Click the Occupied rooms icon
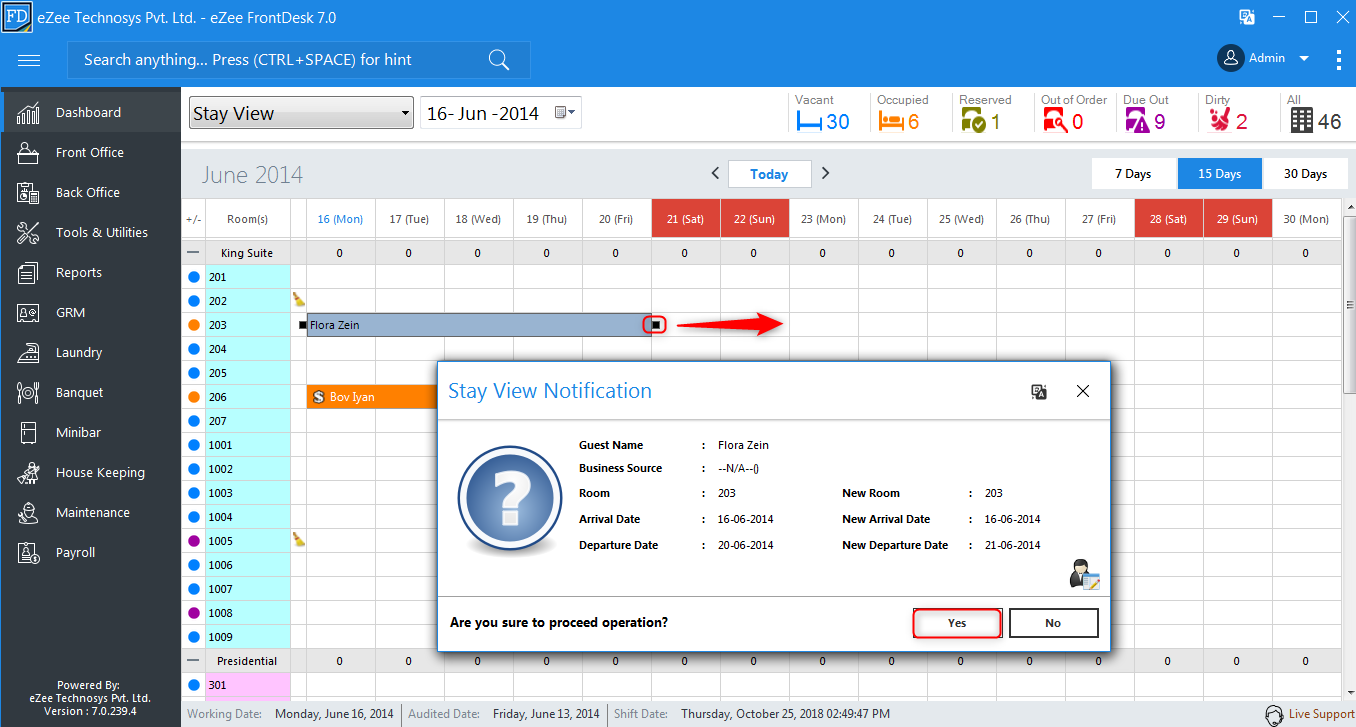This screenshot has height=727, width=1356. point(890,122)
